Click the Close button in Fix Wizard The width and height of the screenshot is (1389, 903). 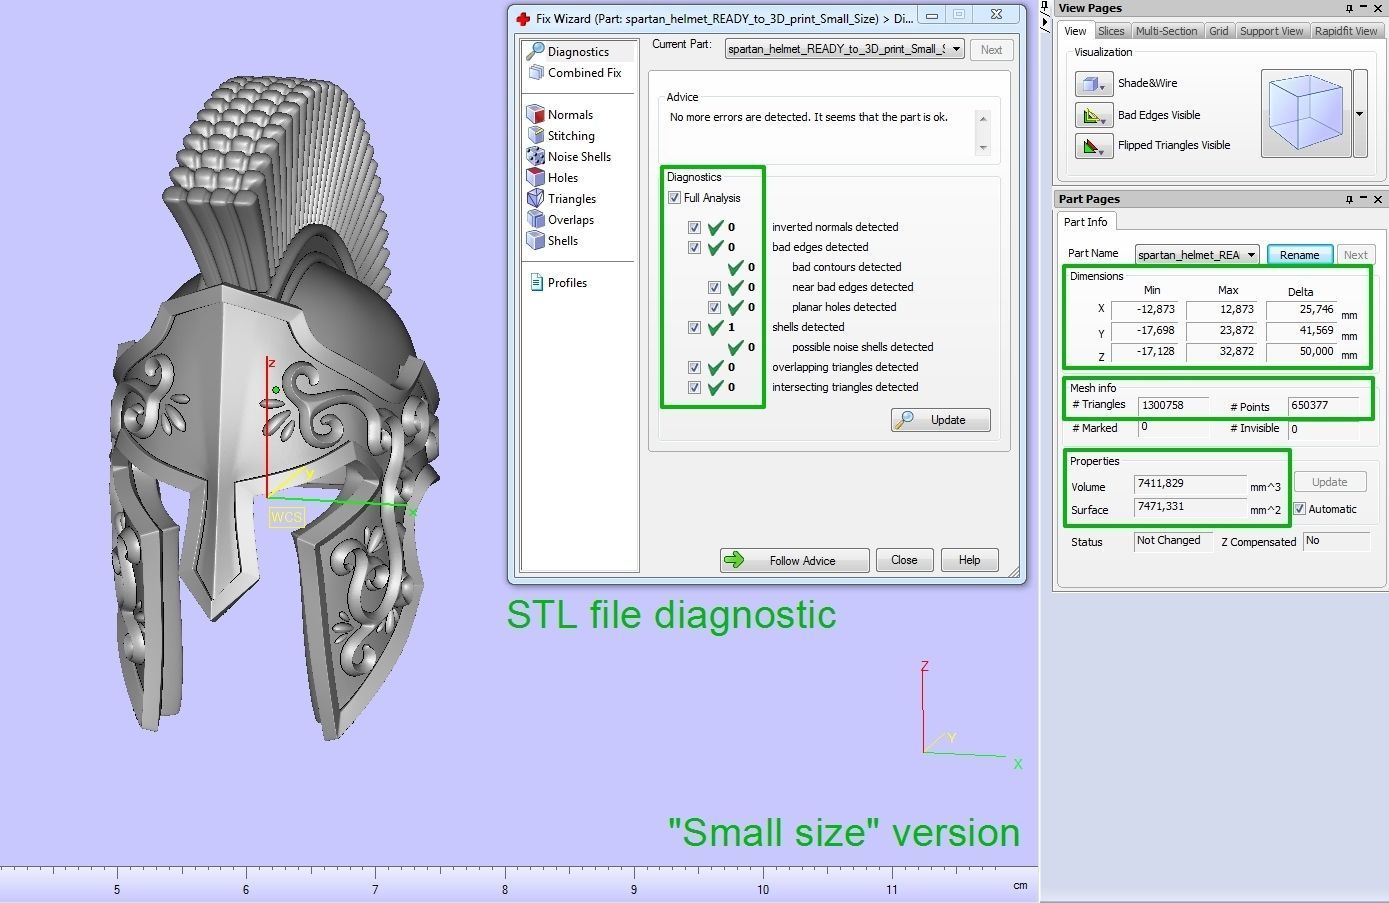(x=904, y=560)
